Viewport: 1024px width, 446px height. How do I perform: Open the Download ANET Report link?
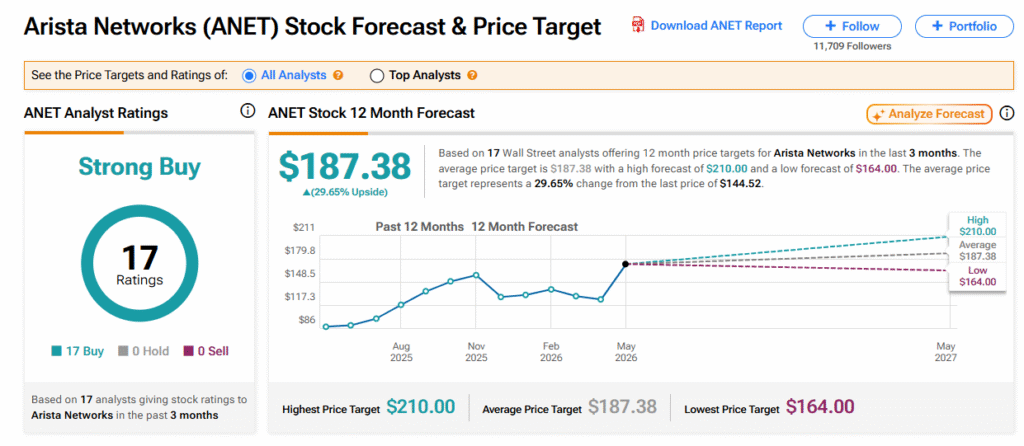pyautogui.click(x=716, y=25)
